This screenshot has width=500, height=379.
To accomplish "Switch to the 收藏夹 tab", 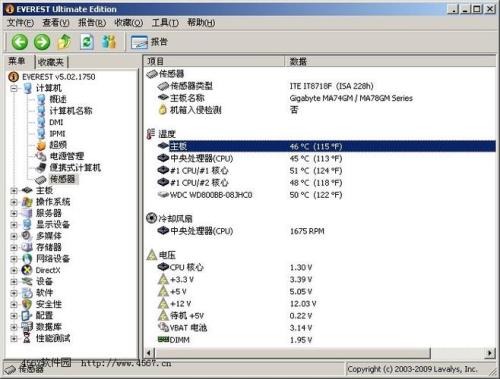I will point(51,62).
